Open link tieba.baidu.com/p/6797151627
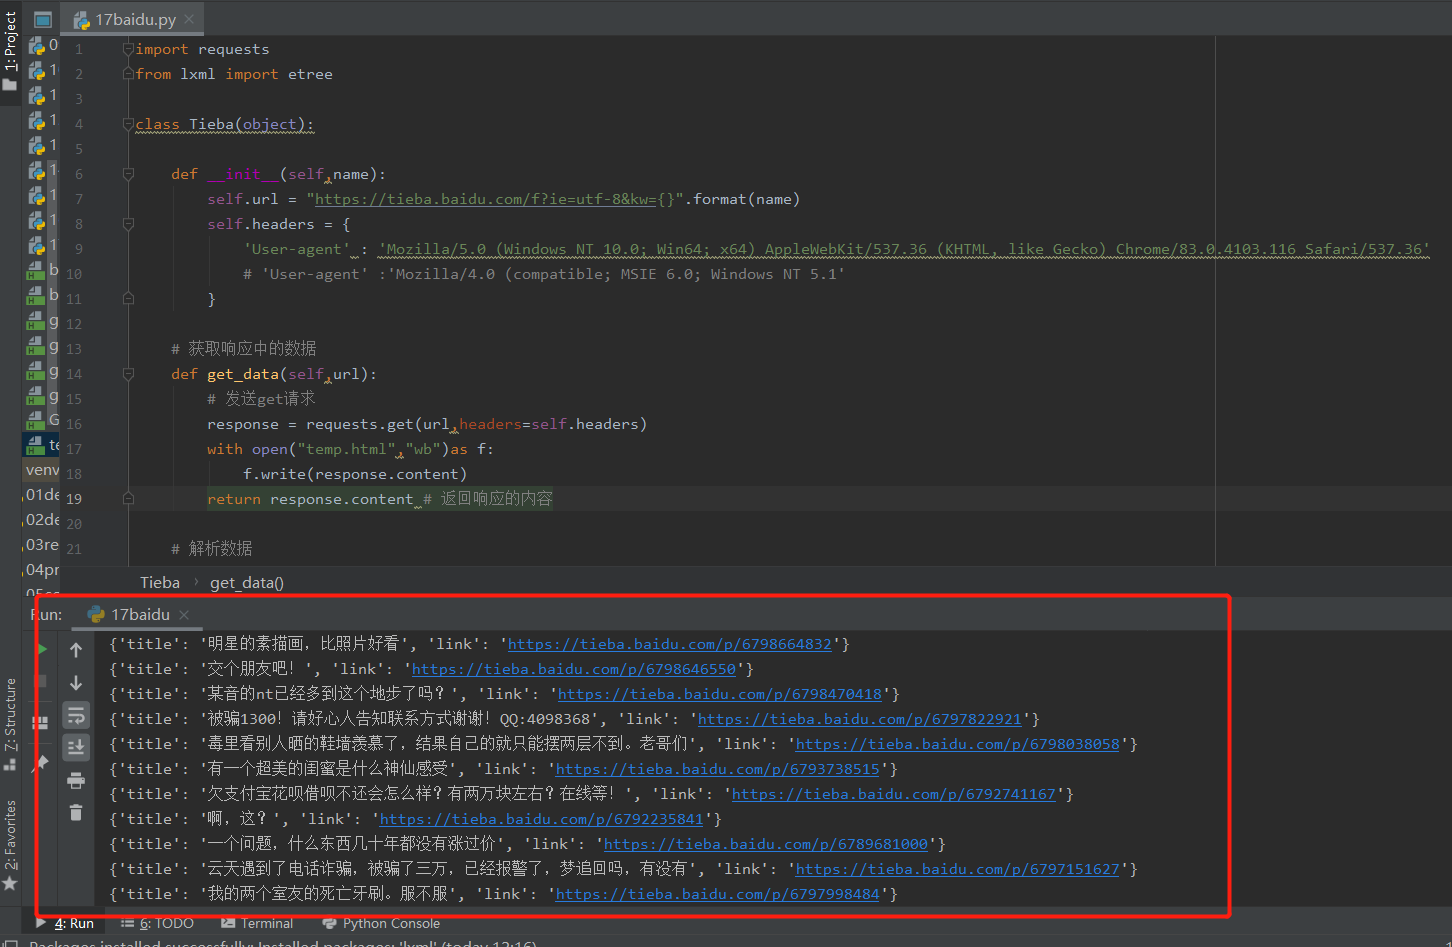The height and width of the screenshot is (947, 1452). [x=958, y=869]
